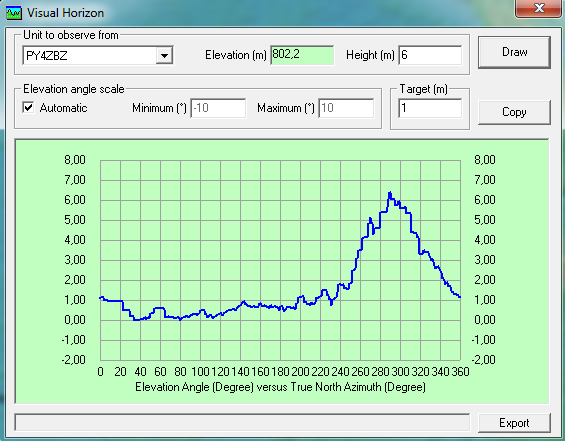Screen dimensions: 565x441
Task: Click the Maximum angle field showing 10
Action: point(346,108)
